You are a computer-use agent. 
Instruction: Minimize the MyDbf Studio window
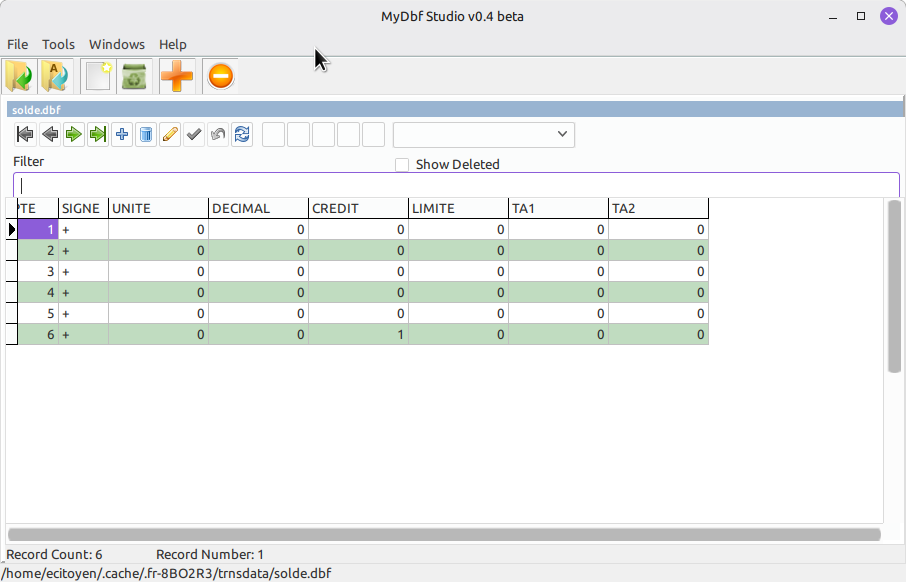coord(833,16)
